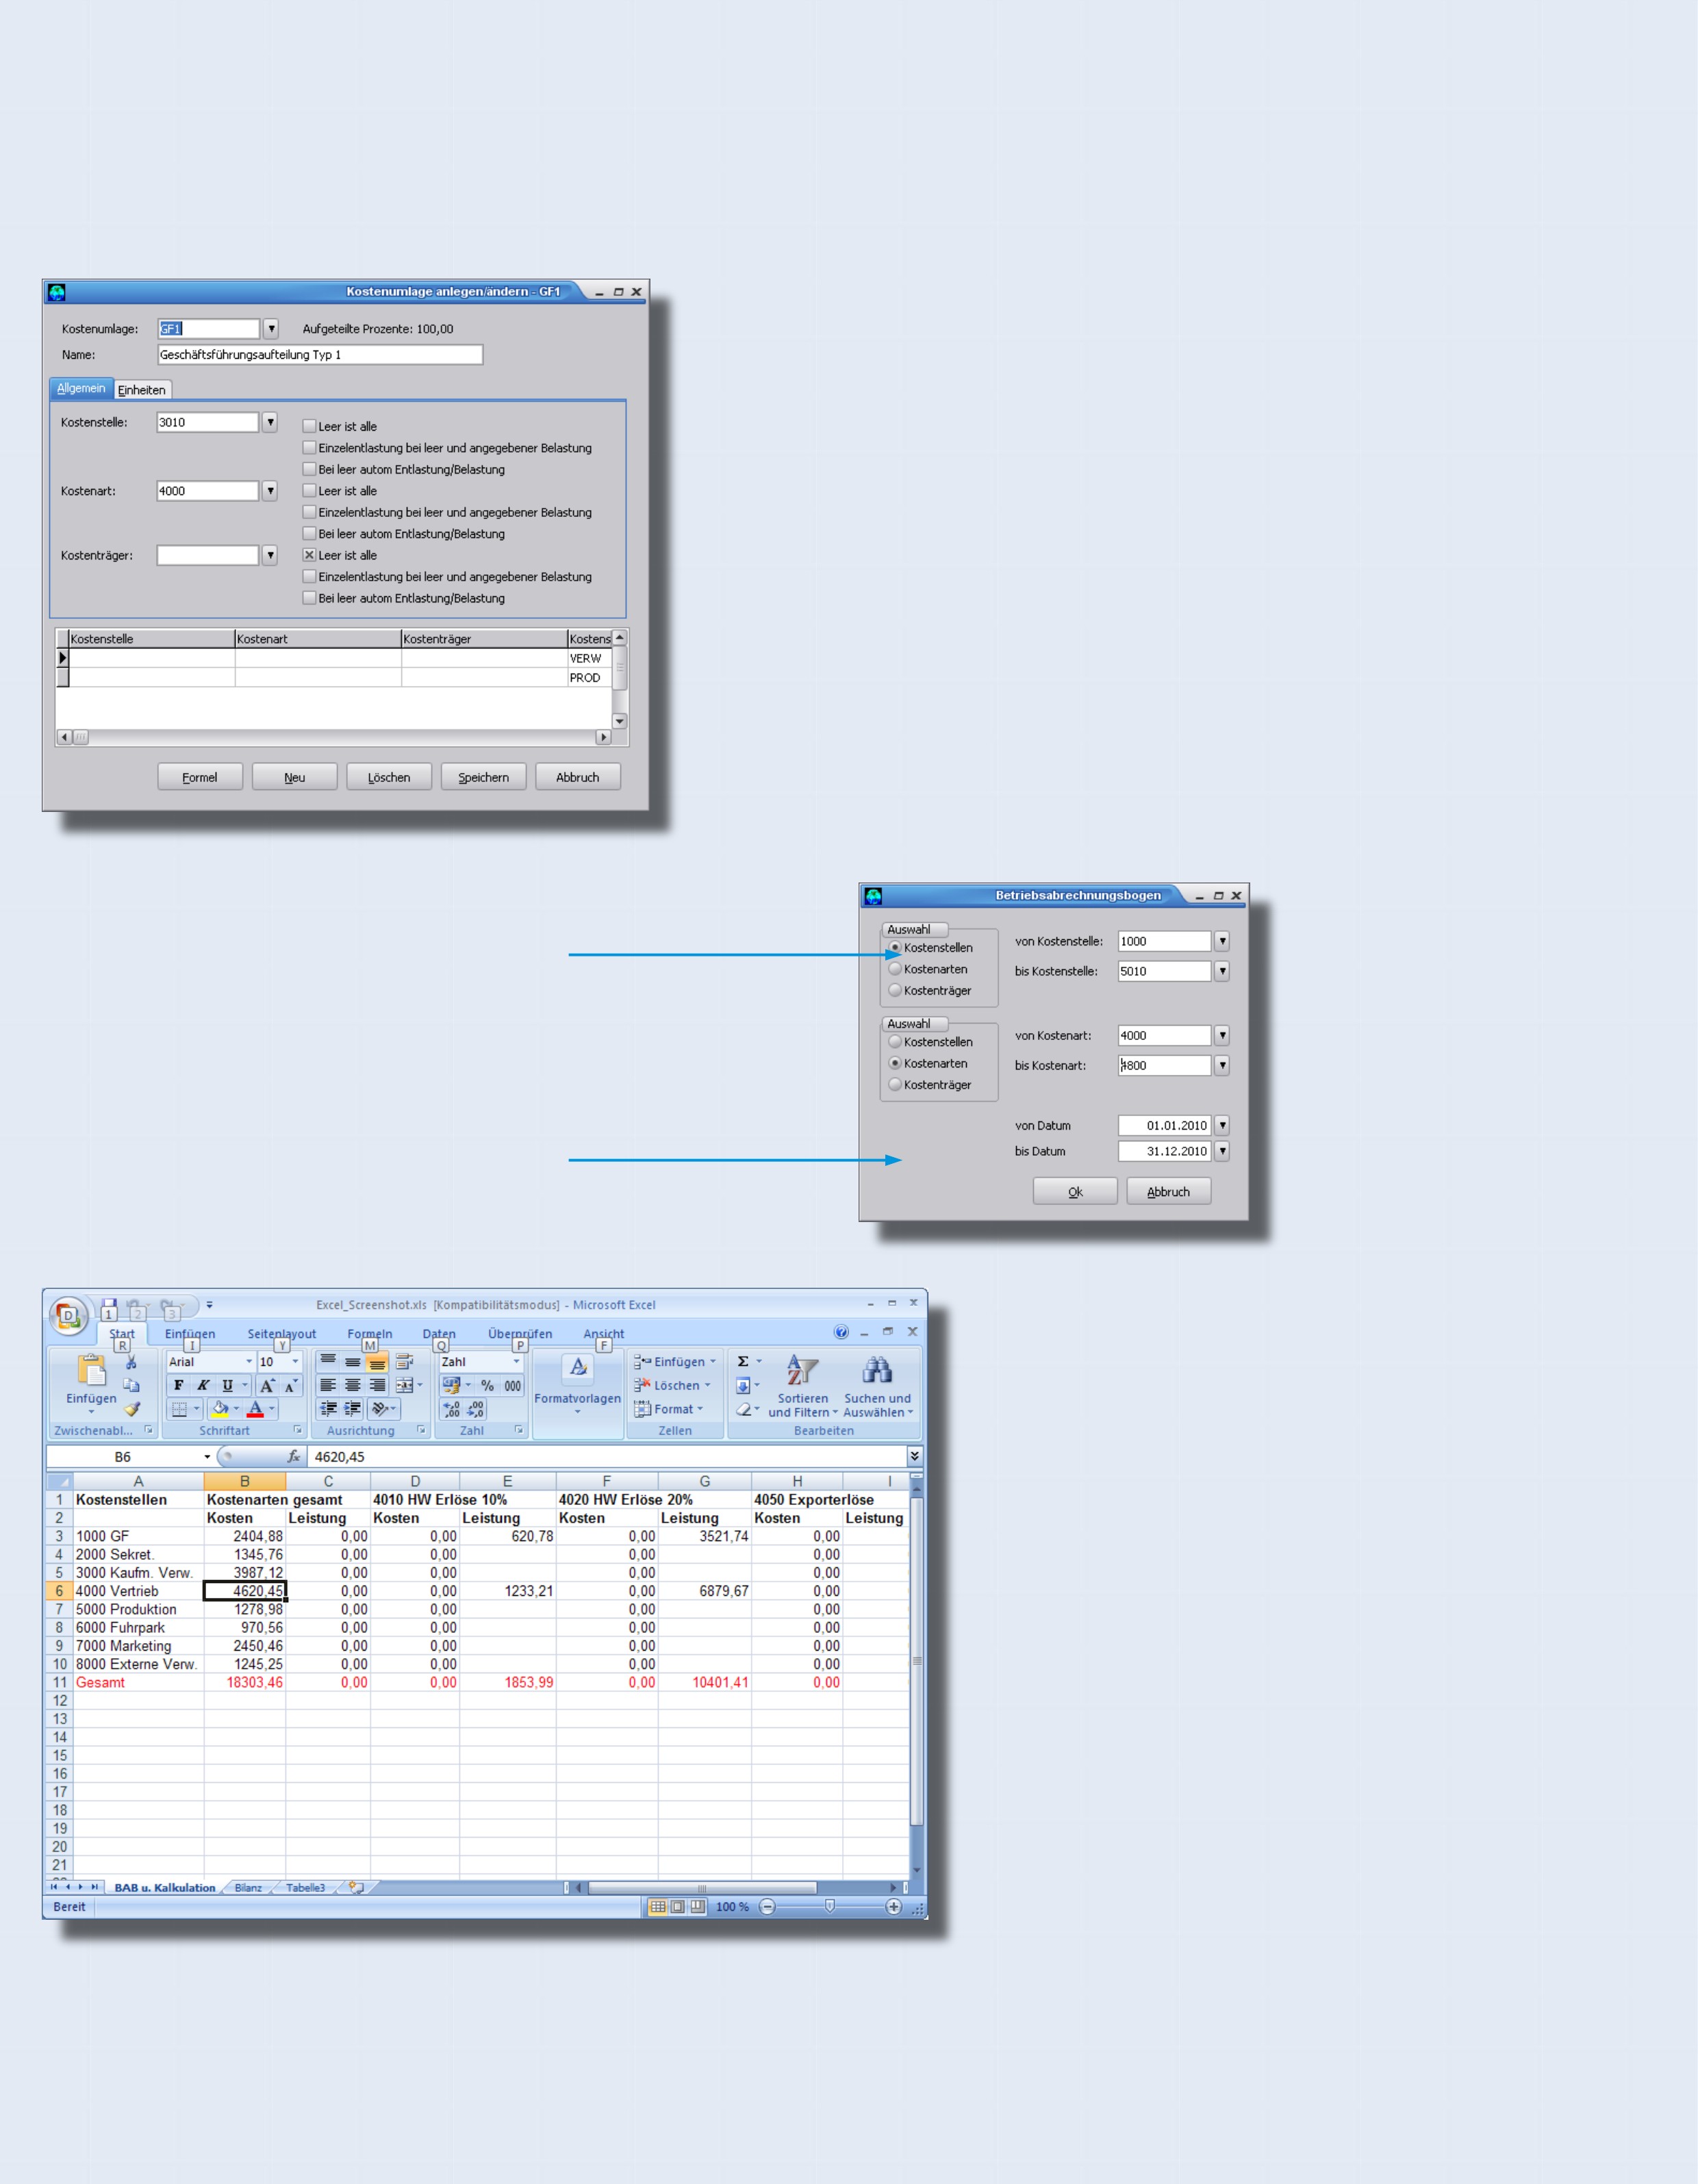Uncheck Kostenträger 'Leer ist alle' checkbox
The width and height of the screenshot is (1698, 2184).
point(310,555)
